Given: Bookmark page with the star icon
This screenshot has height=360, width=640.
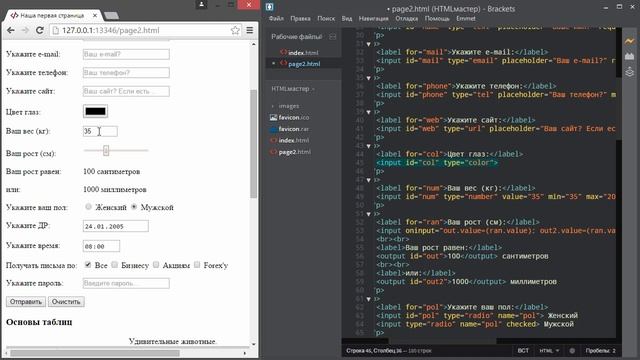Looking at the screenshot, I should coord(235,30).
